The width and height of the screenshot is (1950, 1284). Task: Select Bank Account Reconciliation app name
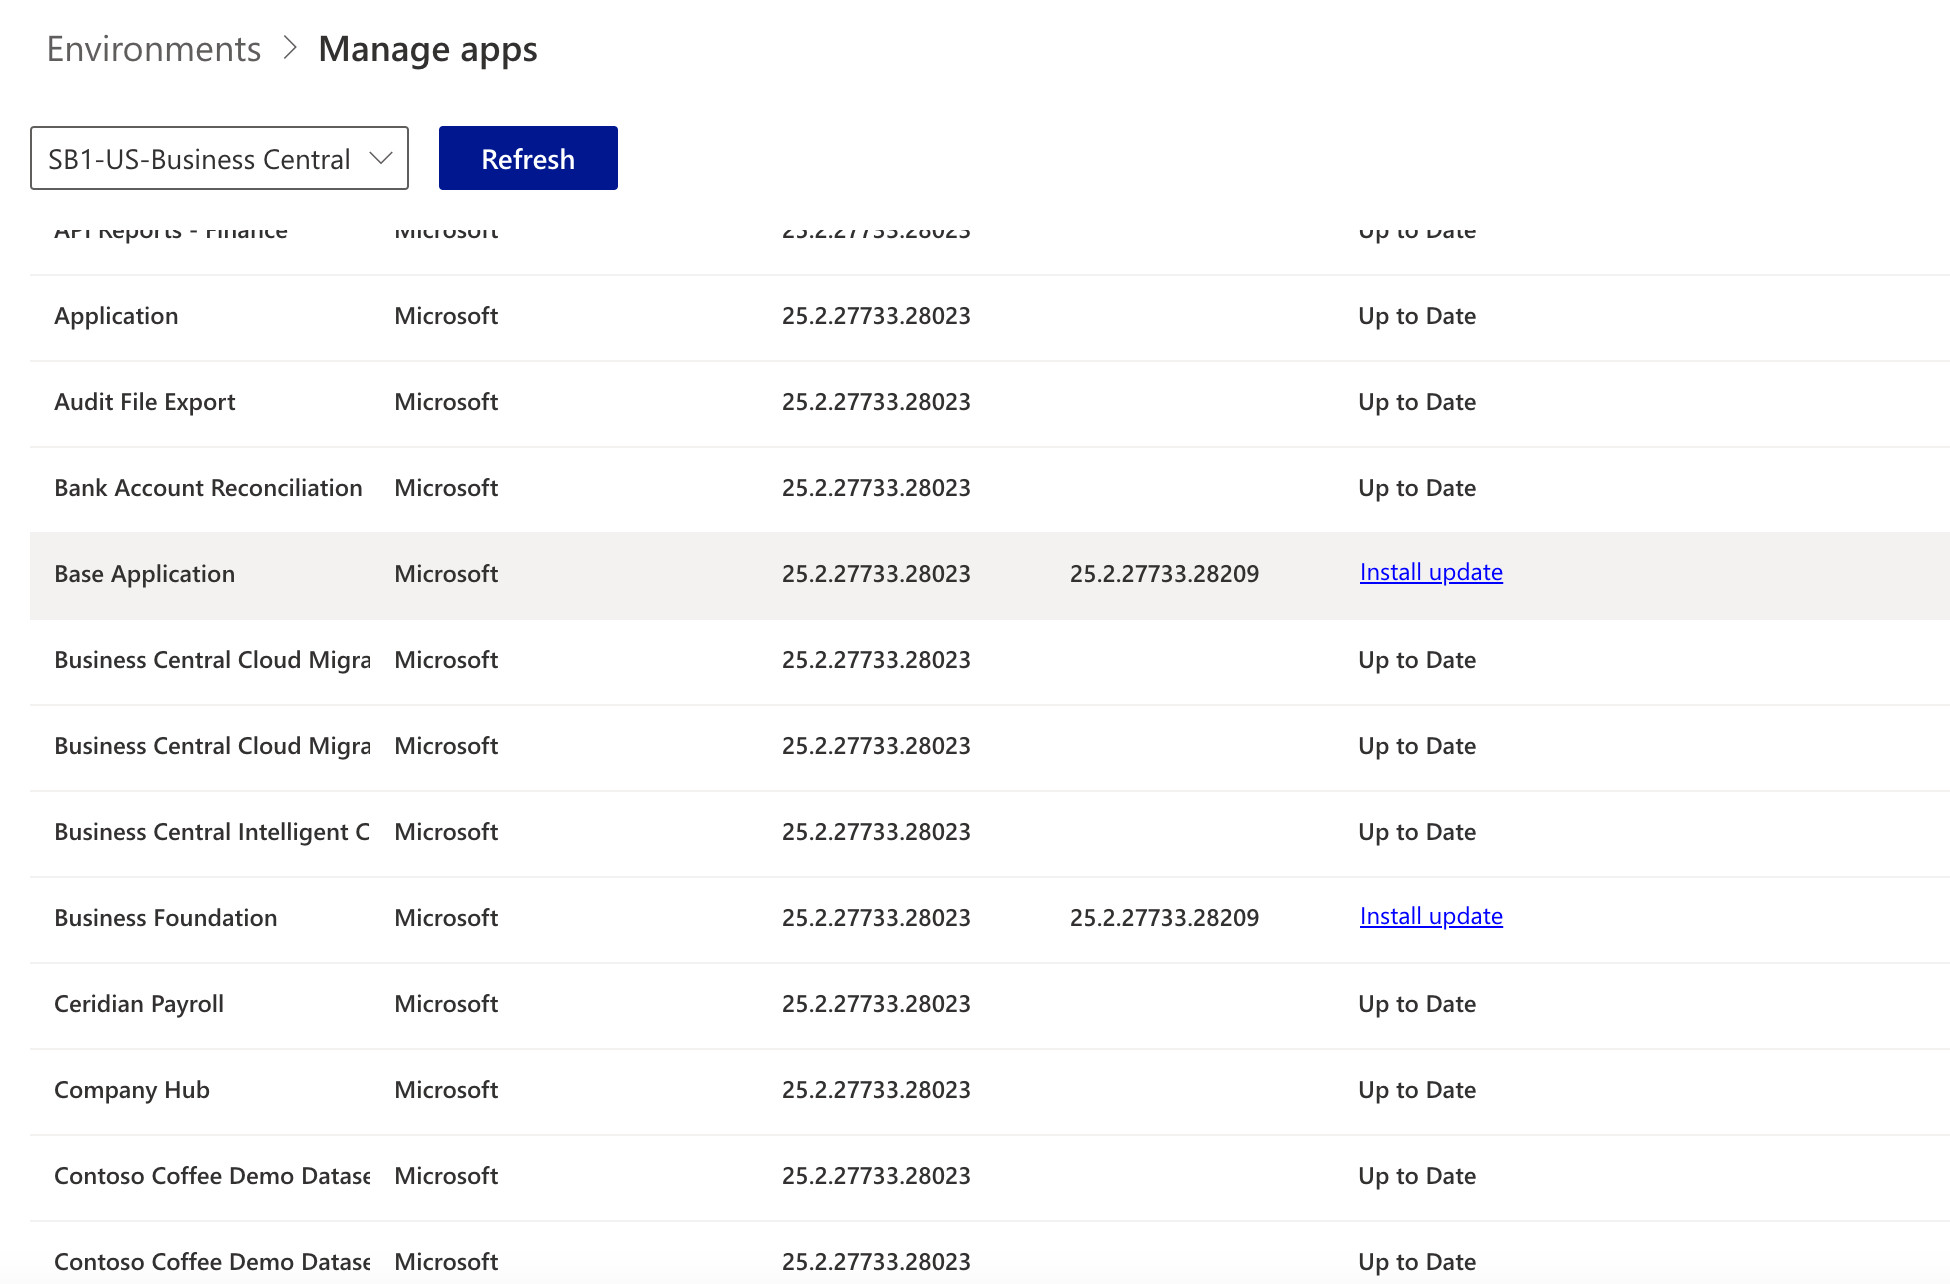point(208,488)
